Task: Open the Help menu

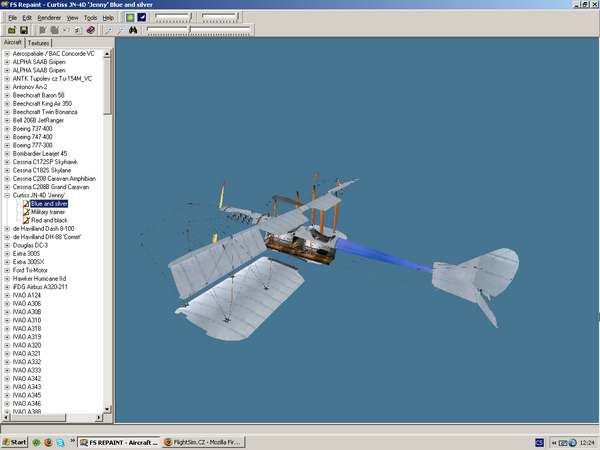Action: coord(108,18)
